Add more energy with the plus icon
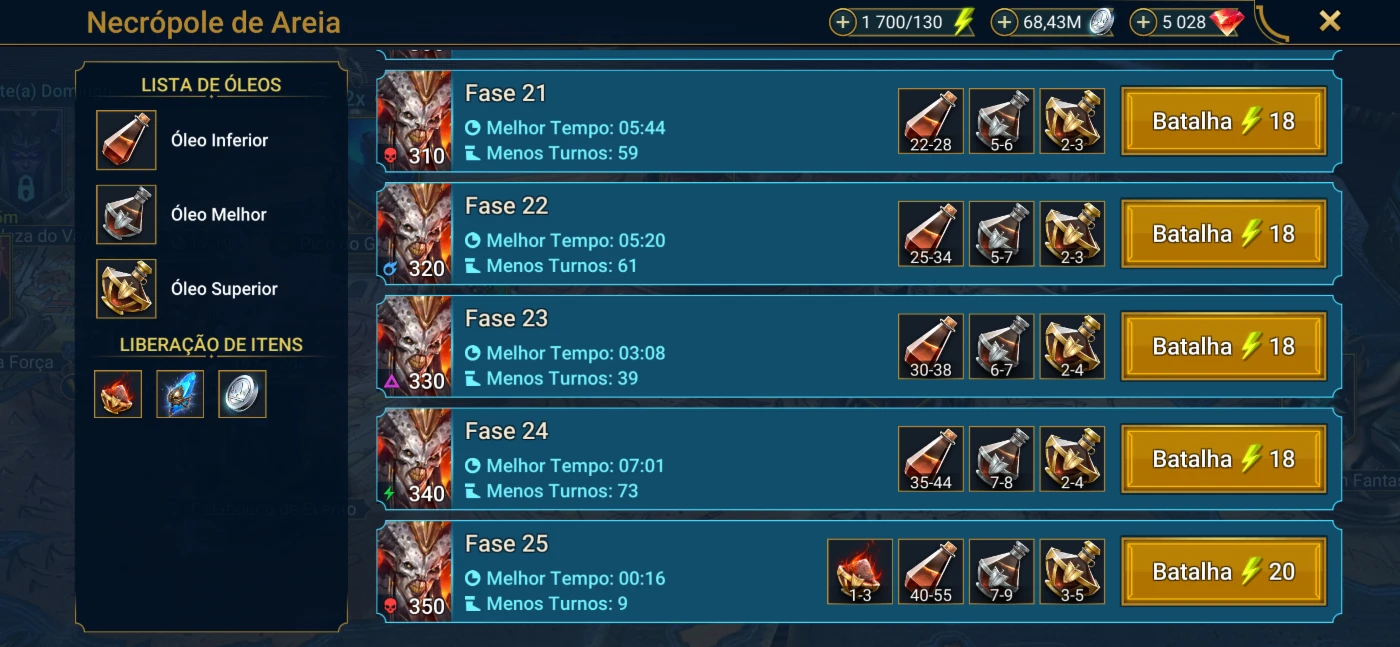This screenshot has width=1400, height=647. point(843,22)
